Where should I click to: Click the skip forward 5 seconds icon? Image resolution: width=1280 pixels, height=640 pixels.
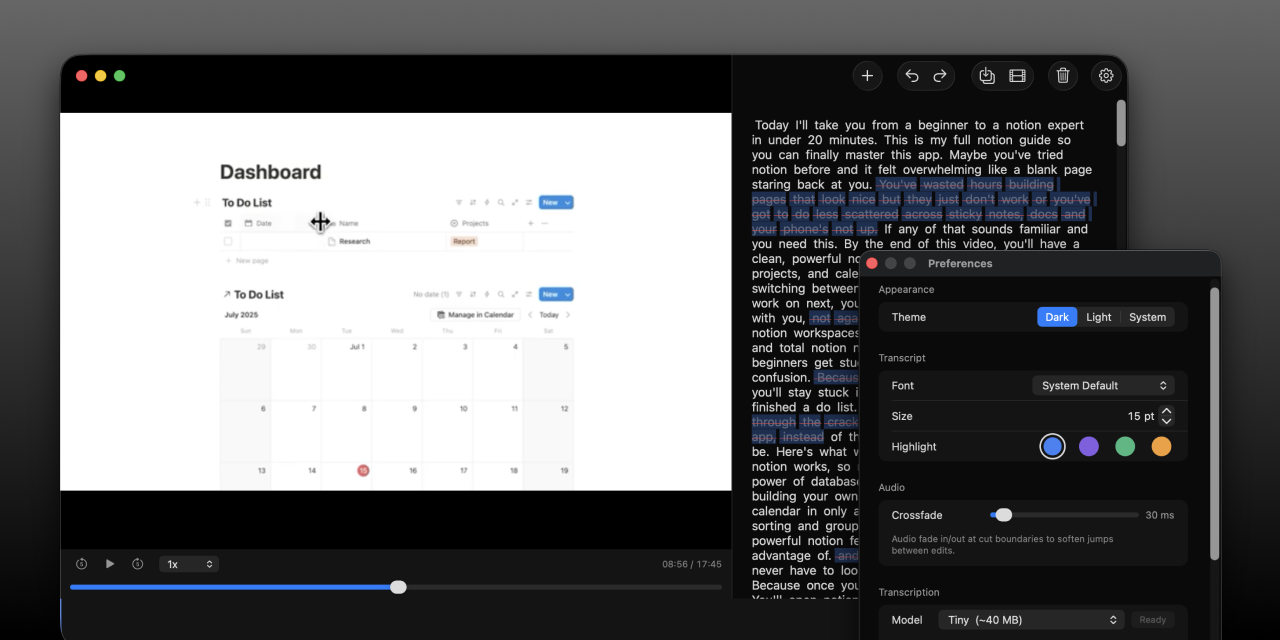point(138,564)
